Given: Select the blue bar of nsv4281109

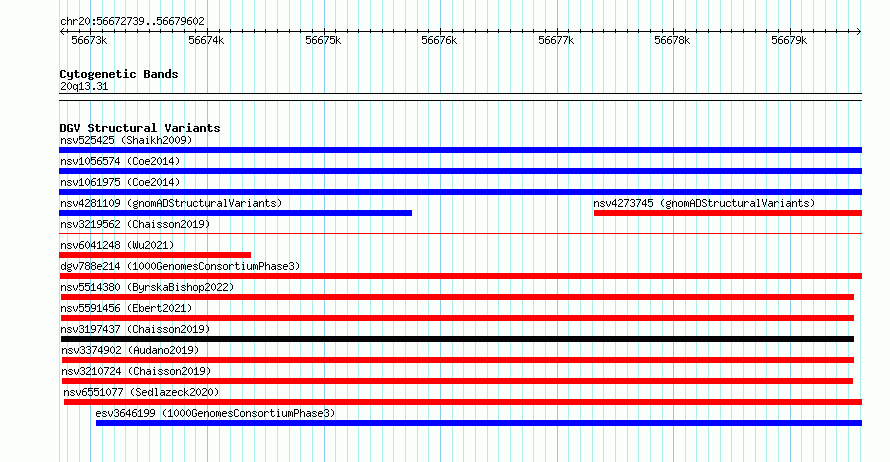Looking at the screenshot, I should click(x=236, y=213).
